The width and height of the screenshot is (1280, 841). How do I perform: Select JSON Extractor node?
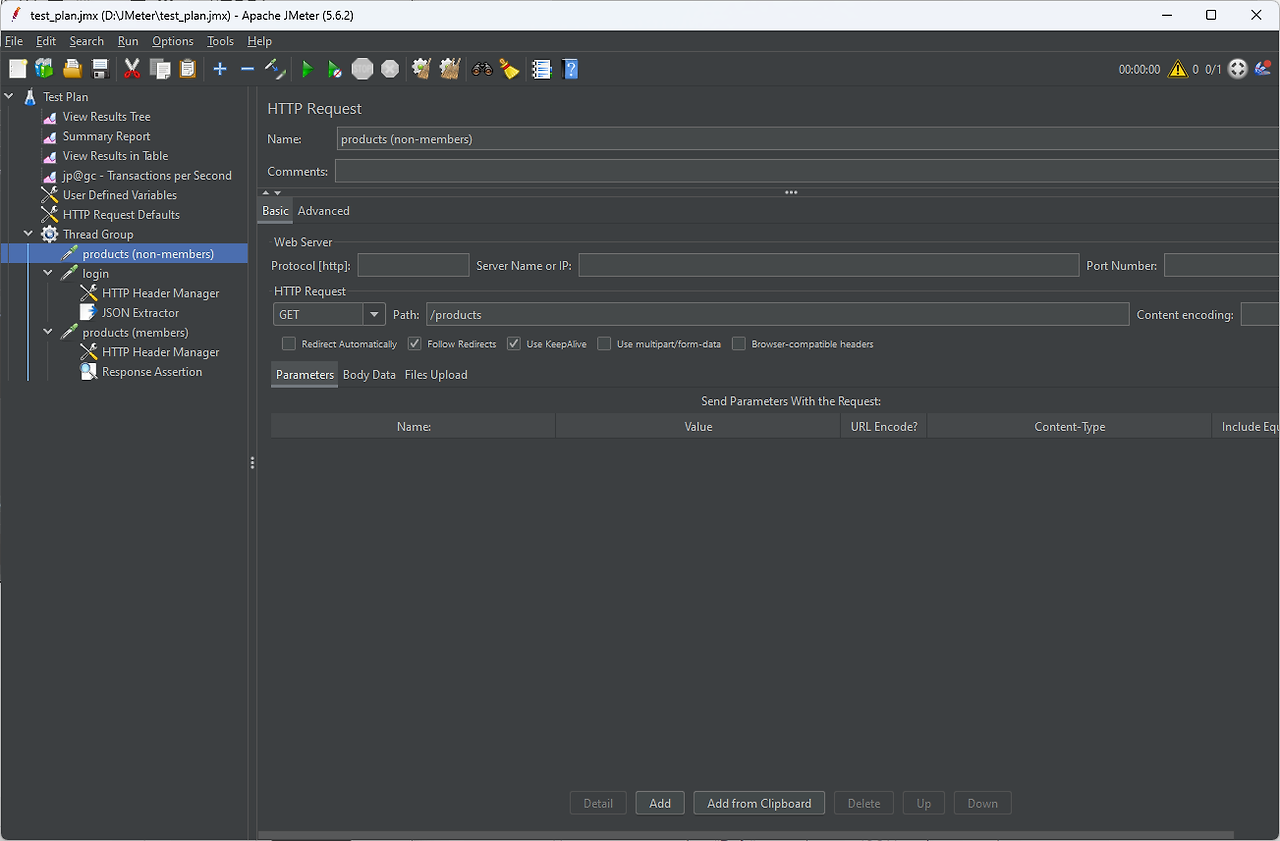click(x=140, y=312)
